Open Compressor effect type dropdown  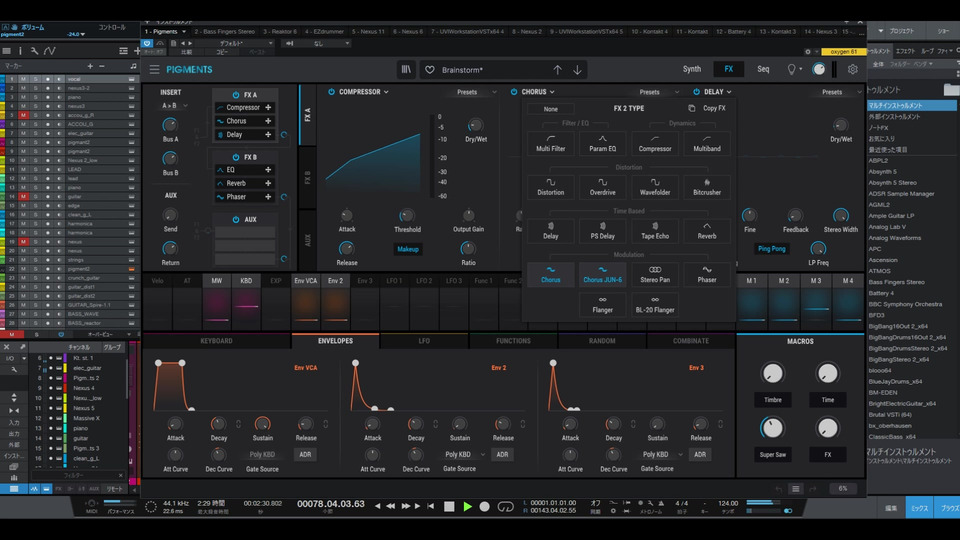click(364, 92)
